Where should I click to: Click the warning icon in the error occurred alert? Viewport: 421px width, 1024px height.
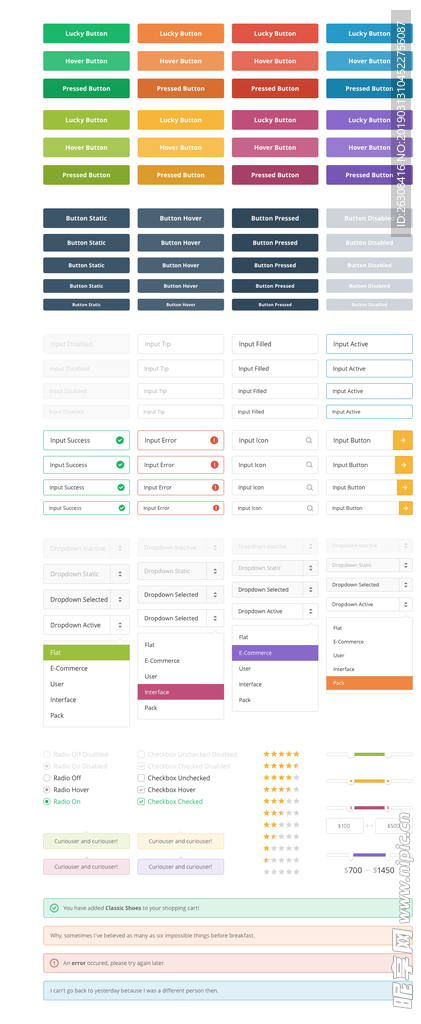[x=54, y=963]
